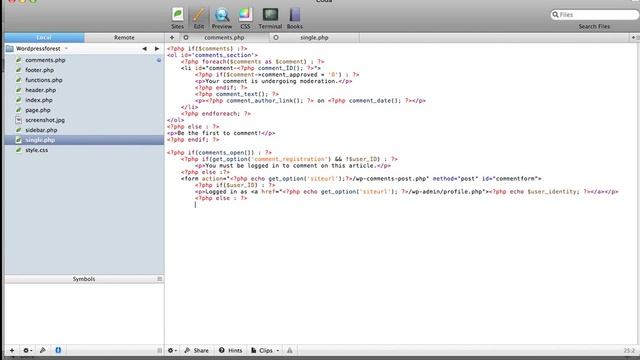Image resolution: width=640 pixels, height=360 pixels.
Task: Click the line position indicator 25:2
Action: [x=629, y=351]
